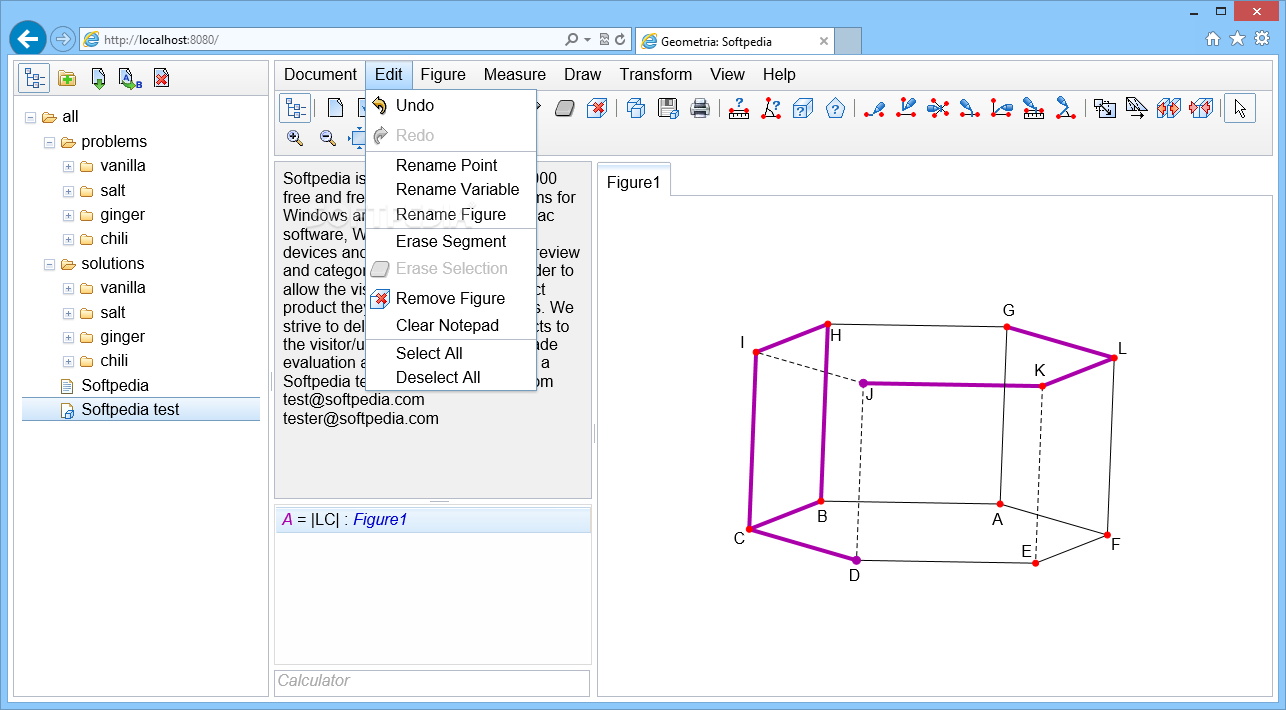Click the clone figure cubes icon
Image resolution: width=1286 pixels, height=710 pixels.
point(636,108)
